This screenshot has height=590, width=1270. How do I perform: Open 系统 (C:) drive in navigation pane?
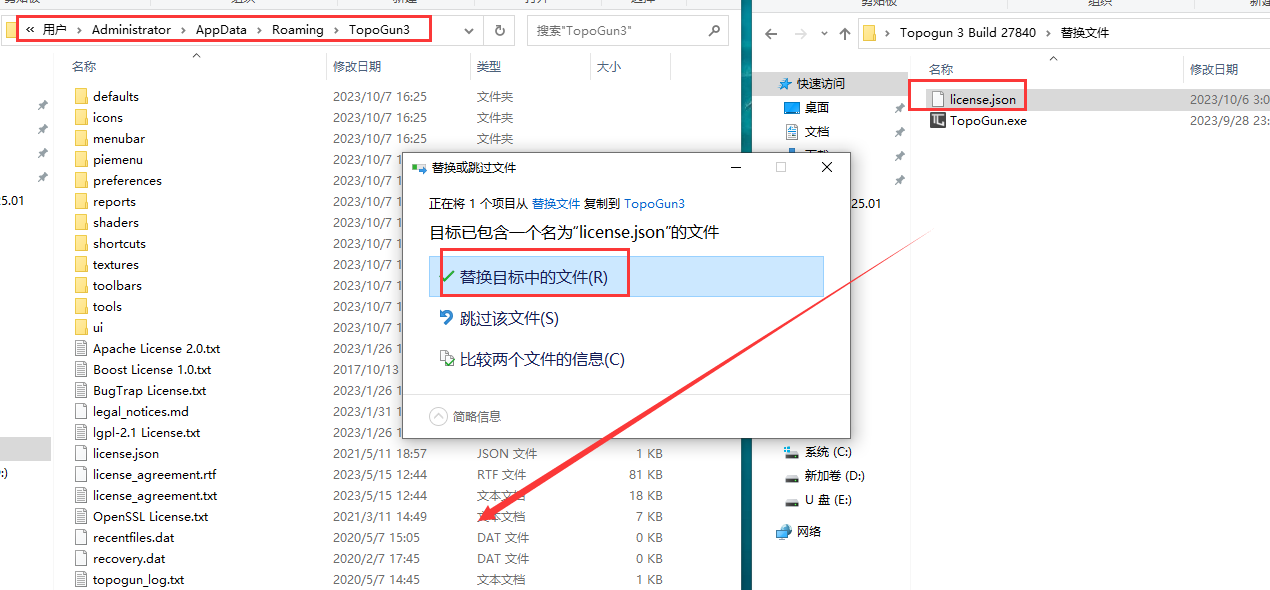(x=828, y=452)
